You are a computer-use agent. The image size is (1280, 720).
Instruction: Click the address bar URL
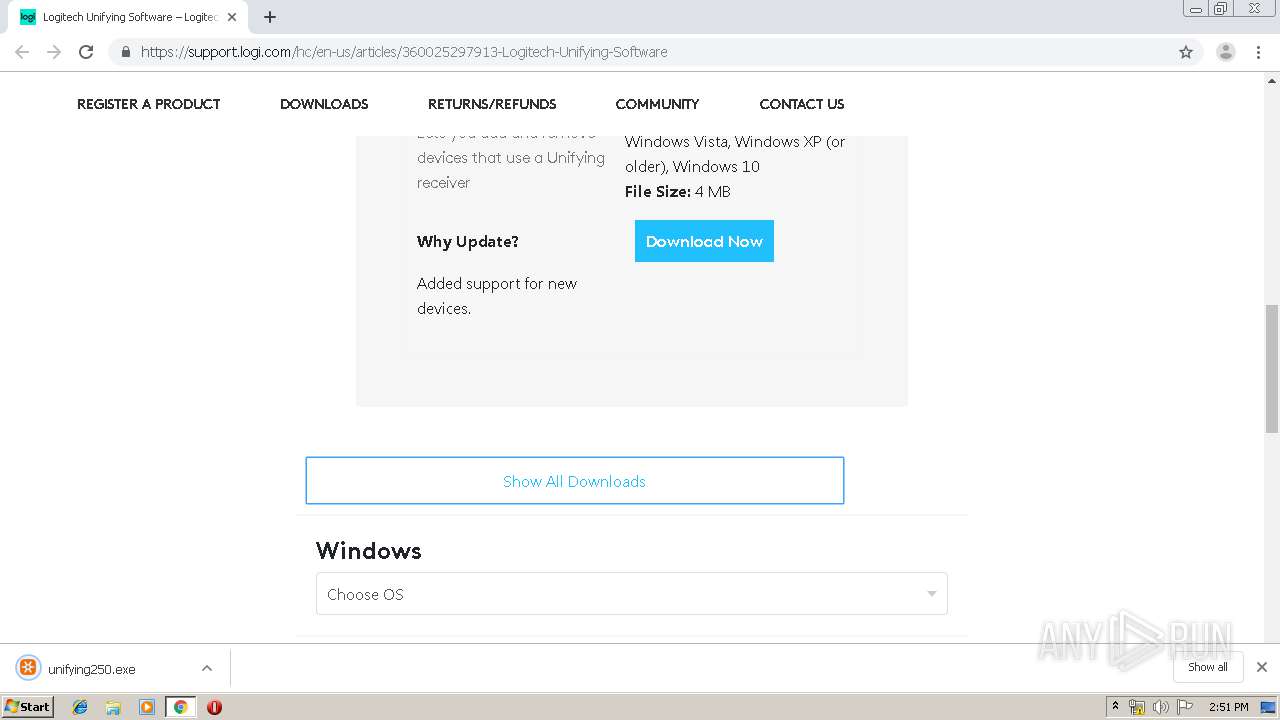[x=404, y=52]
